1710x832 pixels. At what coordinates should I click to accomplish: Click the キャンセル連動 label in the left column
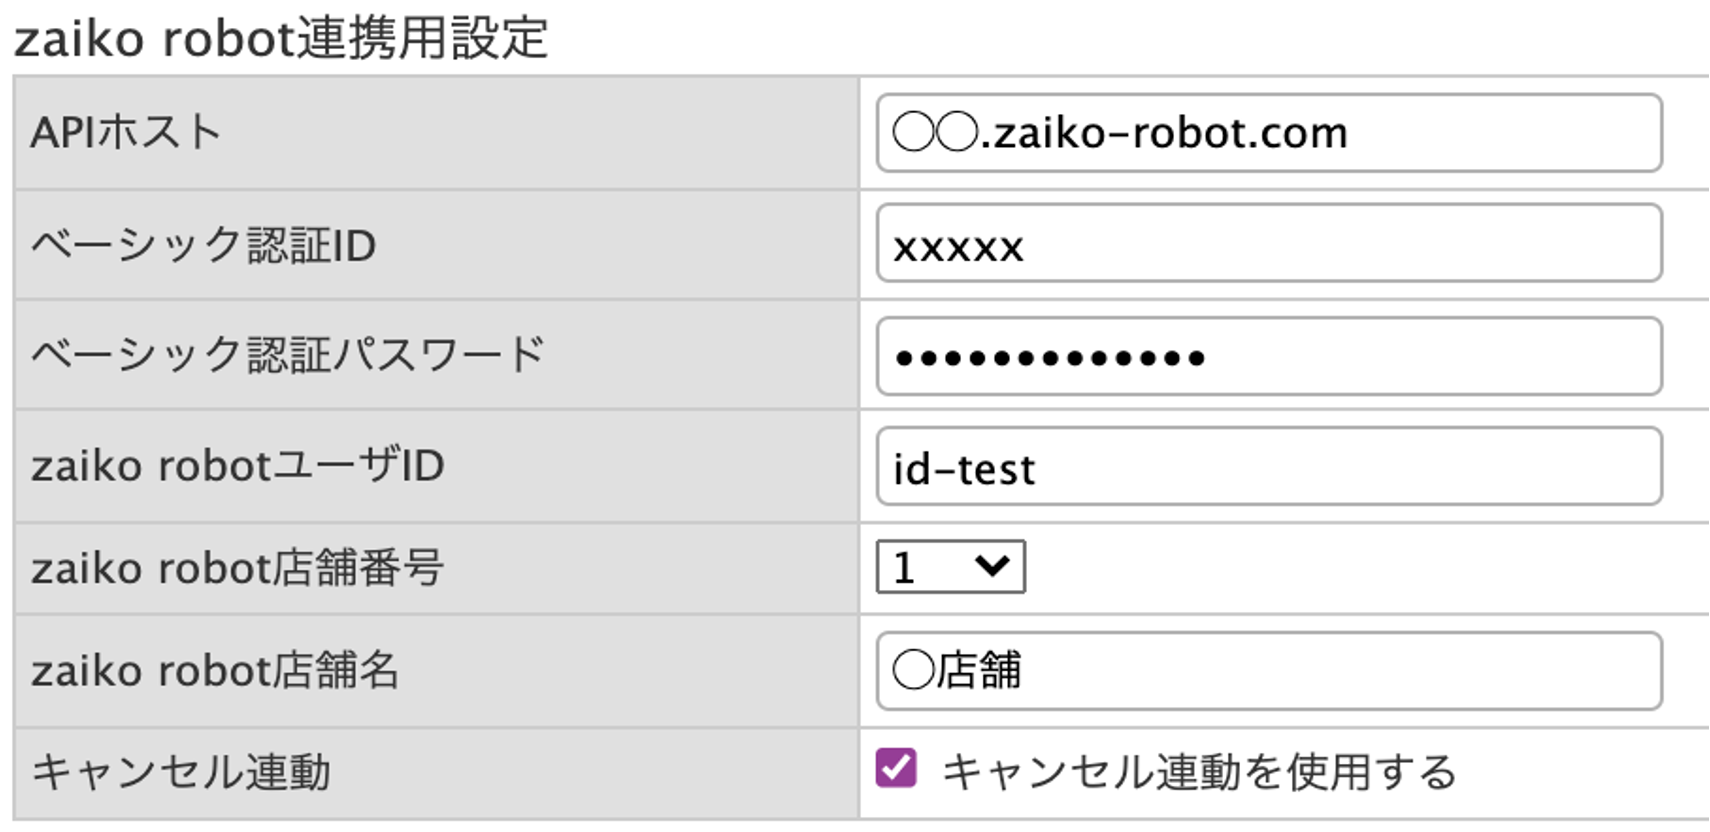[181, 772]
